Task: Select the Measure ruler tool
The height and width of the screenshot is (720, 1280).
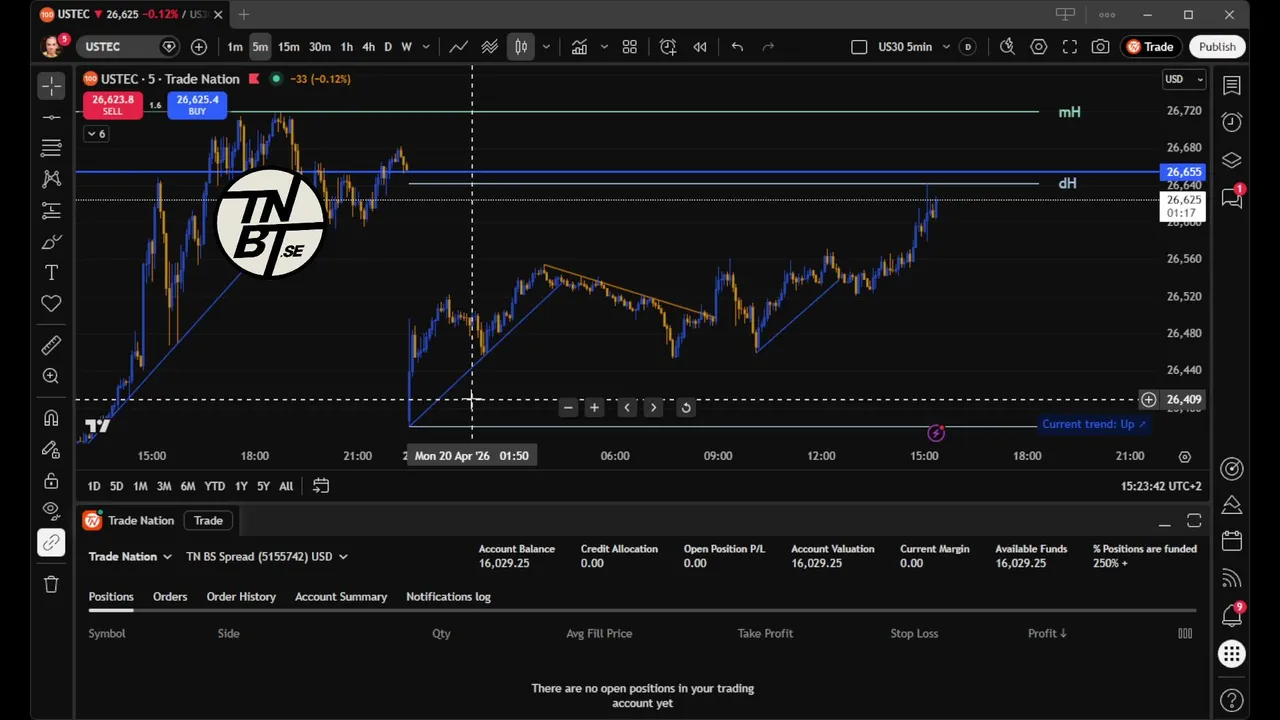Action: (x=51, y=345)
